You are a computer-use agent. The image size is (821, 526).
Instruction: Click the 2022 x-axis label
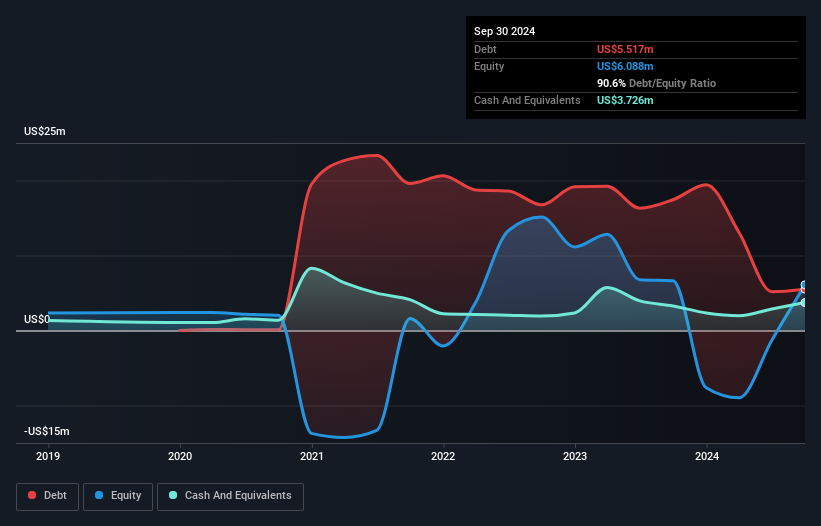[x=443, y=456]
